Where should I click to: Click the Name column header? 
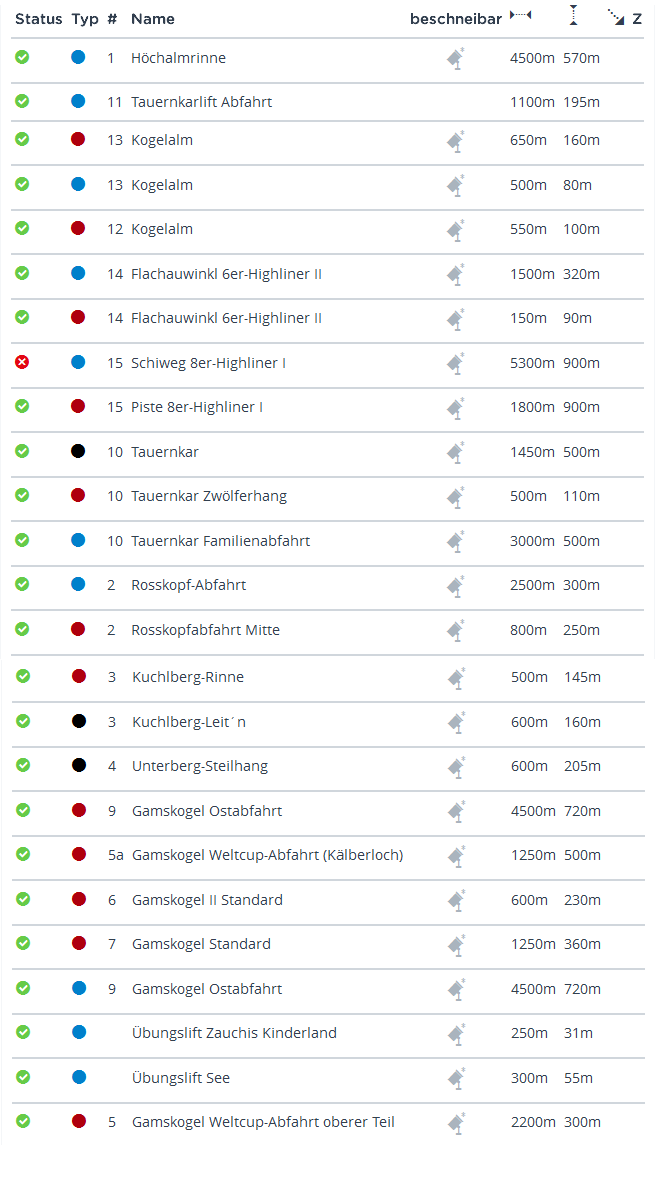click(x=153, y=19)
